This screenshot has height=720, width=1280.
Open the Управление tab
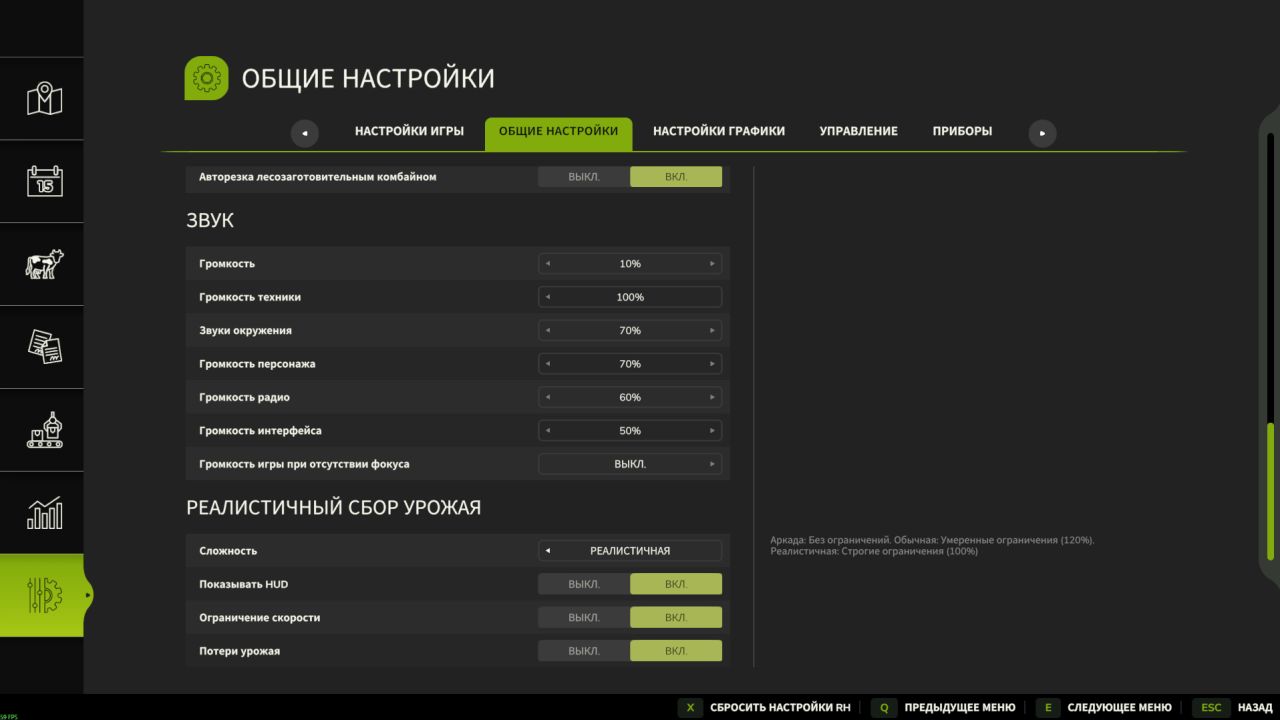858,131
